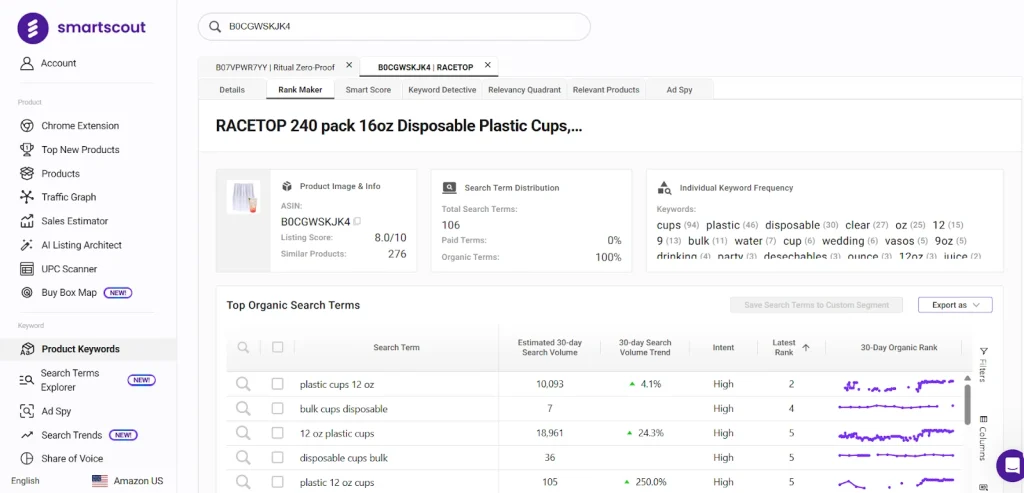Sort by Latest Rank column arrow
This screenshot has width=1024, height=493.
click(x=806, y=347)
